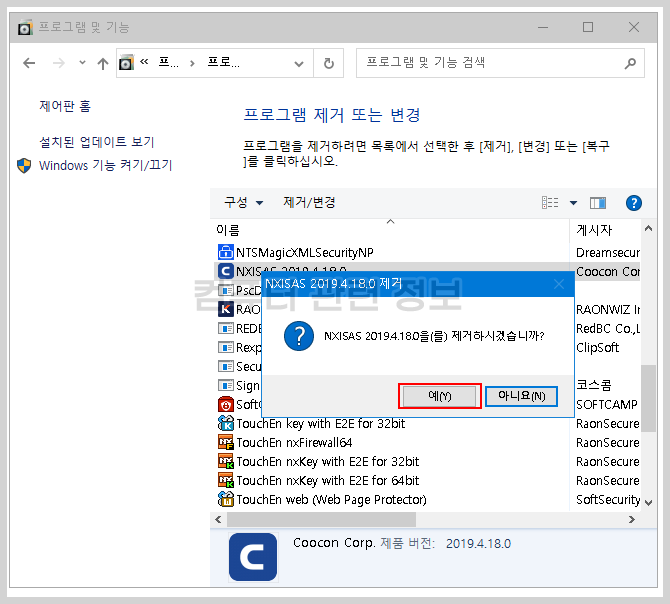Select TouchEn nxFirewall64
Image resolution: width=670 pixels, height=604 pixels.
coord(294,443)
